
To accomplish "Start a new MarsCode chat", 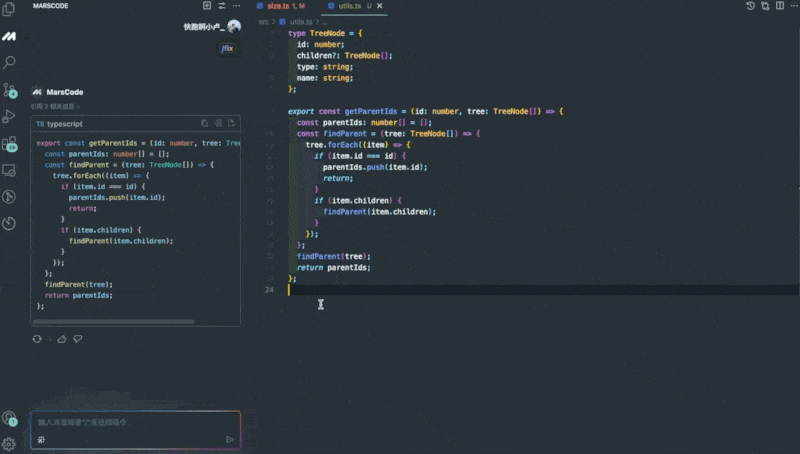I will coord(207,6).
